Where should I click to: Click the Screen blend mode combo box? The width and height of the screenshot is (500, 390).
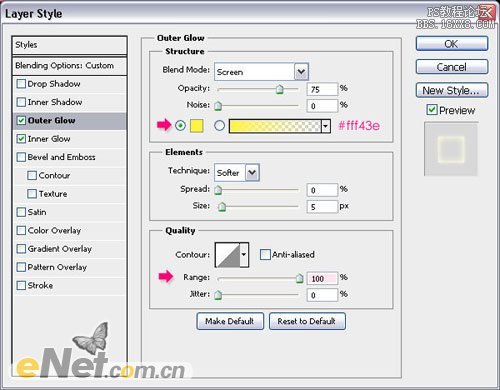tap(261, 72)
